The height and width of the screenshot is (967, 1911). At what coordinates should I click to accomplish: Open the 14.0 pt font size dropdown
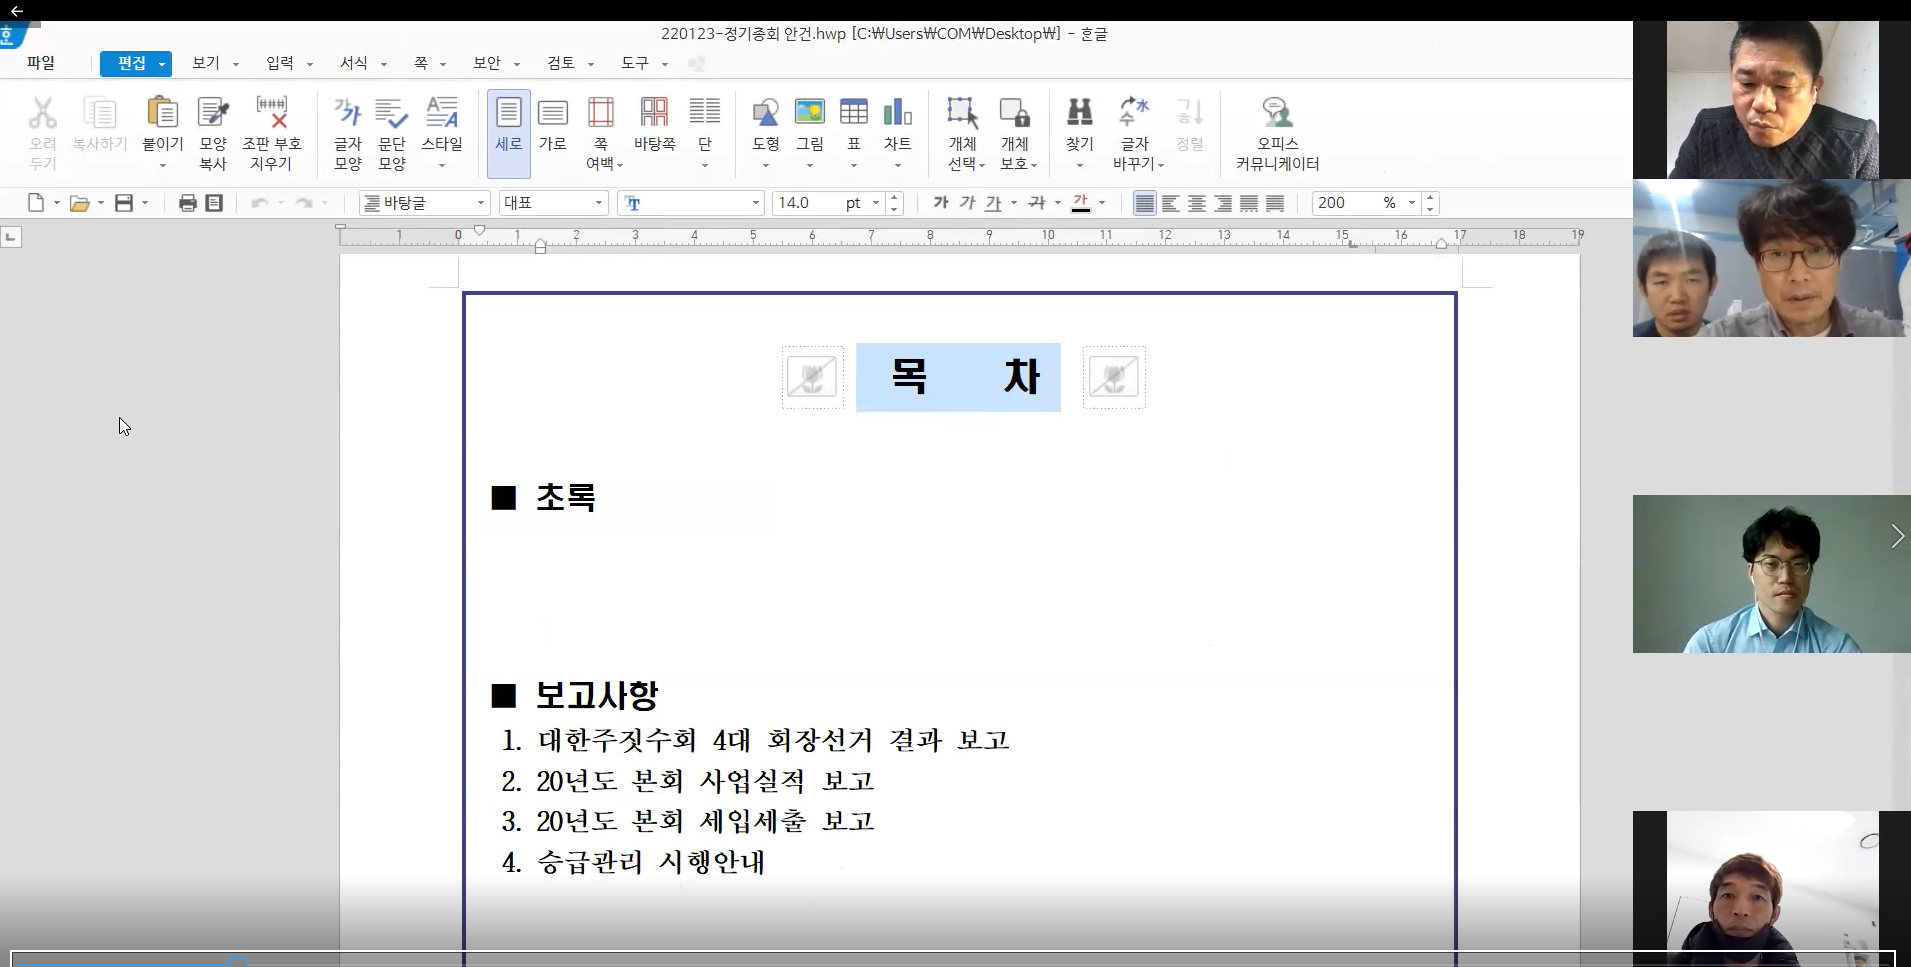pyautogui.click(x=876, y=203)
